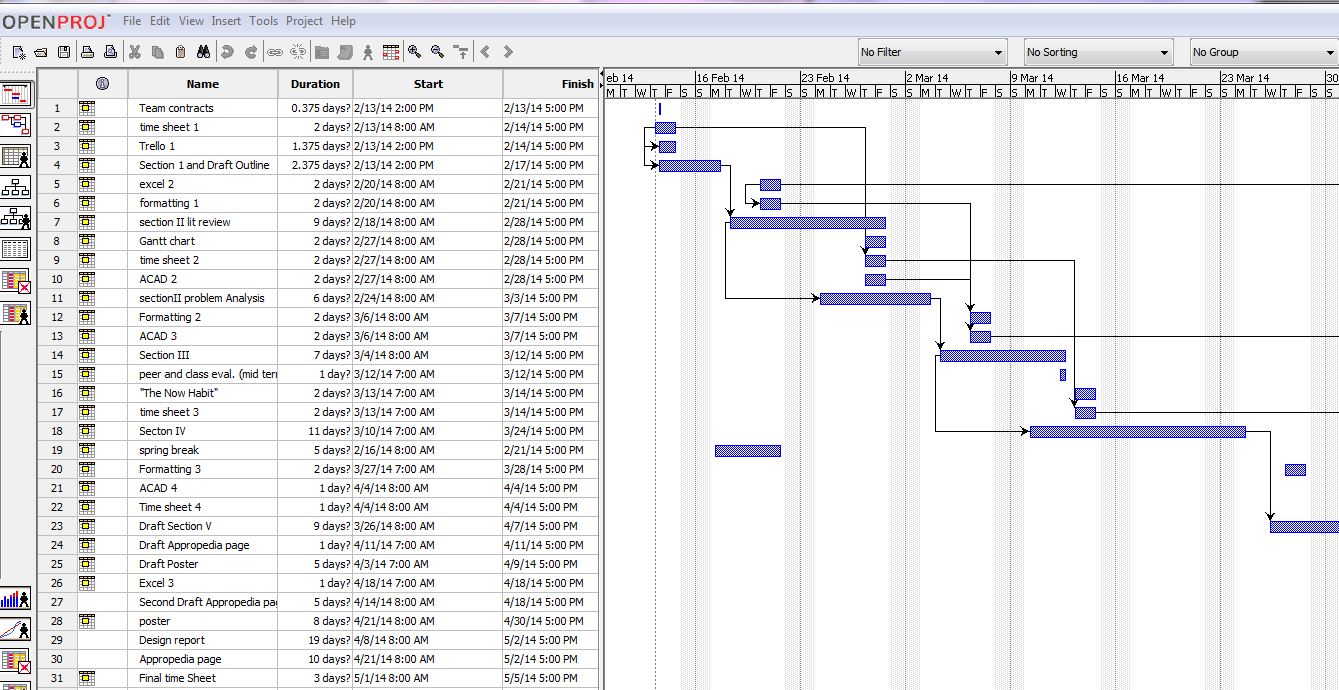This screenshot has width=1339, height=690.
Task: Click the Find binoculars icon
Action: [x=203, y=52]
